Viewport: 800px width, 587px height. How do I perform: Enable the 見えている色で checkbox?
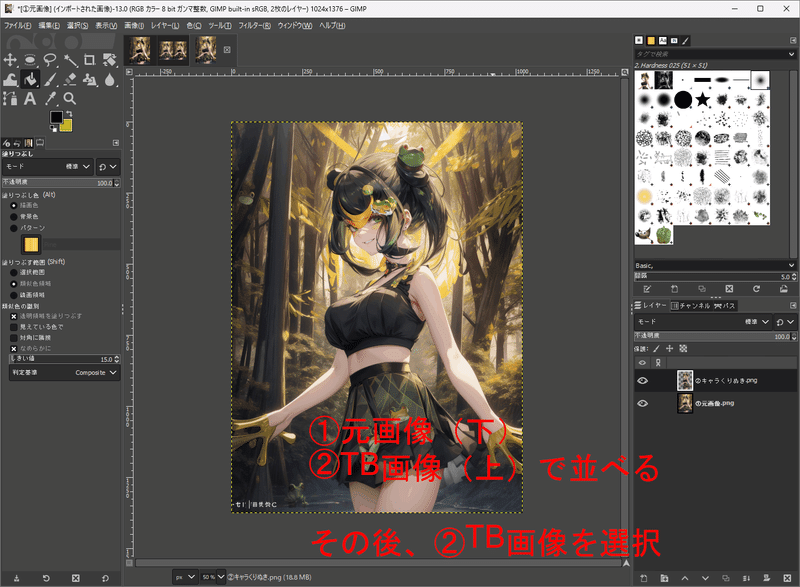click(x=14, y=327)
